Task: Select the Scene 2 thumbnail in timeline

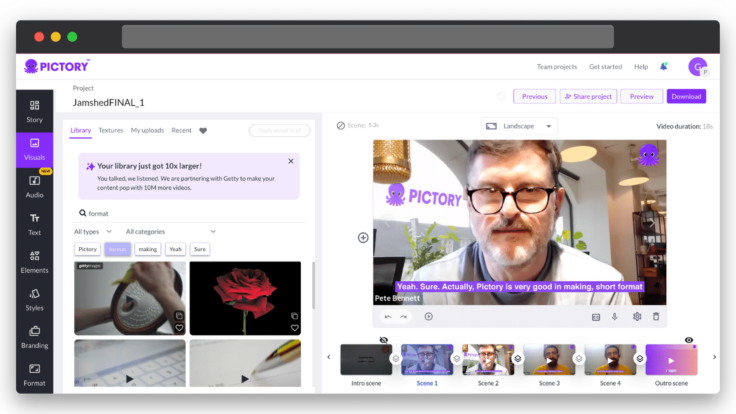Action: [488, 359]
